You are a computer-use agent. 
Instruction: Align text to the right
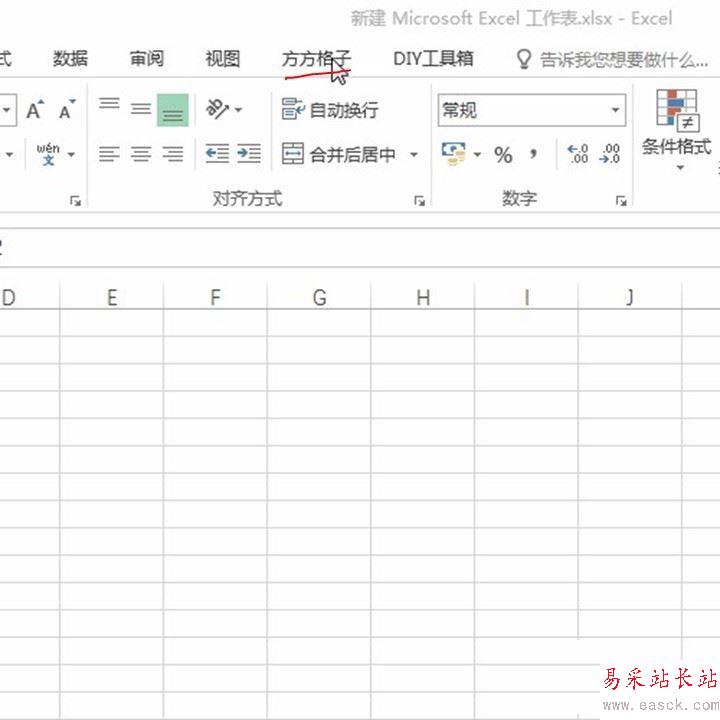tap(173, 154)
